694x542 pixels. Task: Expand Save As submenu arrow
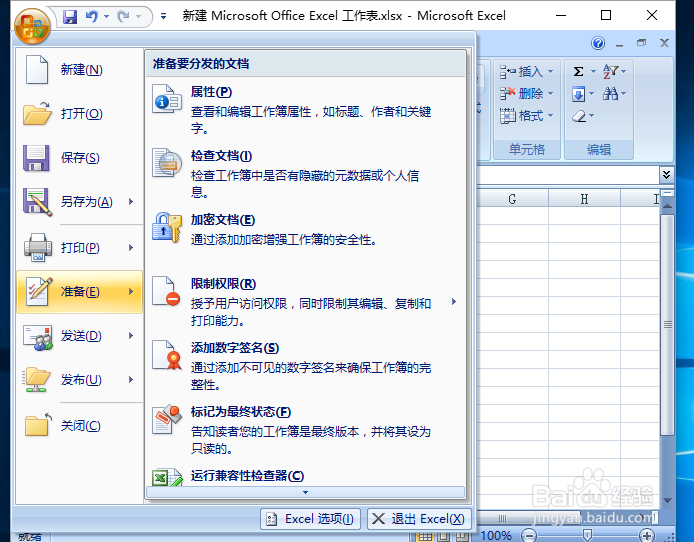click(131, 202)
